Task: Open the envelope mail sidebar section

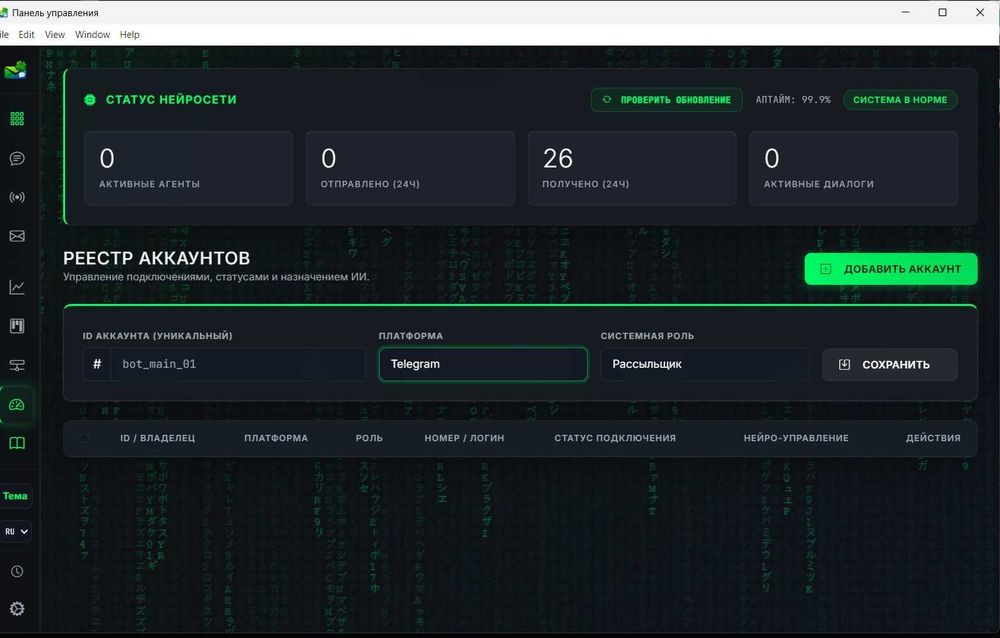Action: click(x=17, y=236)
